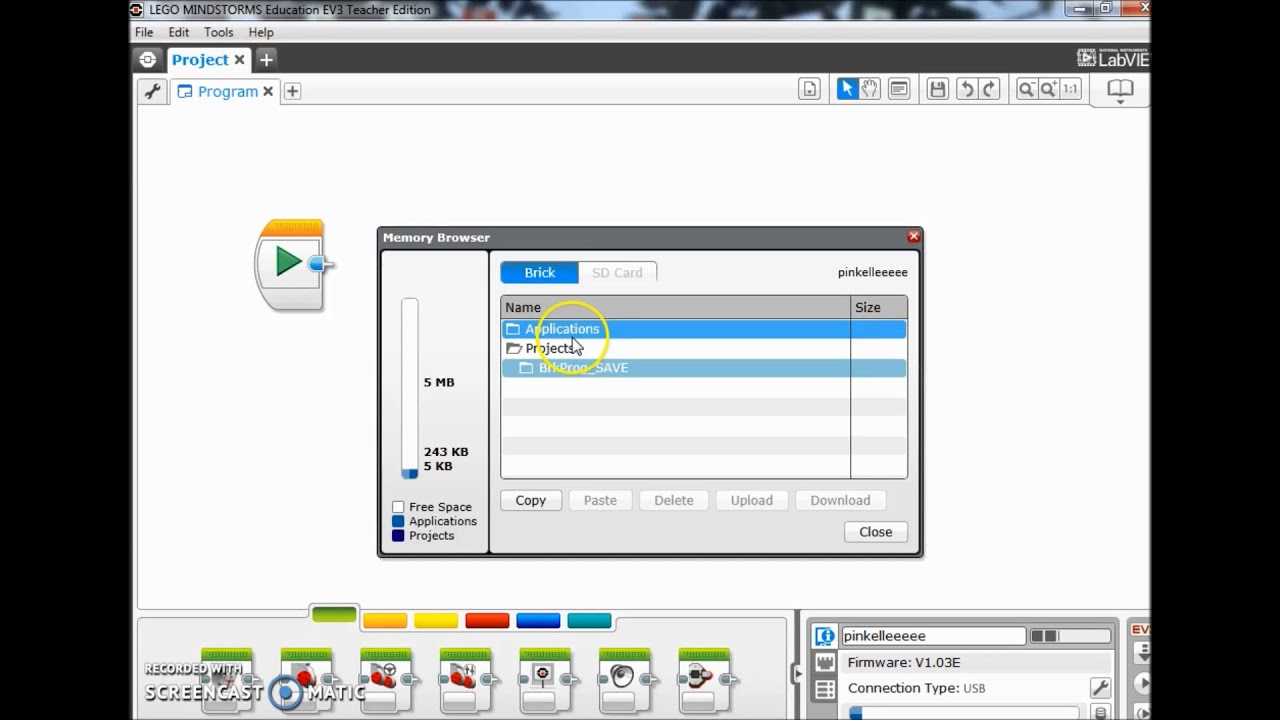
Task: Close the Memory Browser with red X
Action: [913, 237]
